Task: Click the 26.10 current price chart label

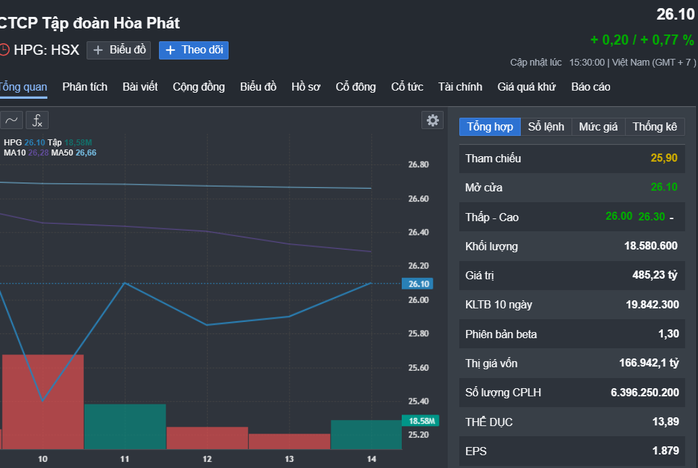Action: point(418,284)
